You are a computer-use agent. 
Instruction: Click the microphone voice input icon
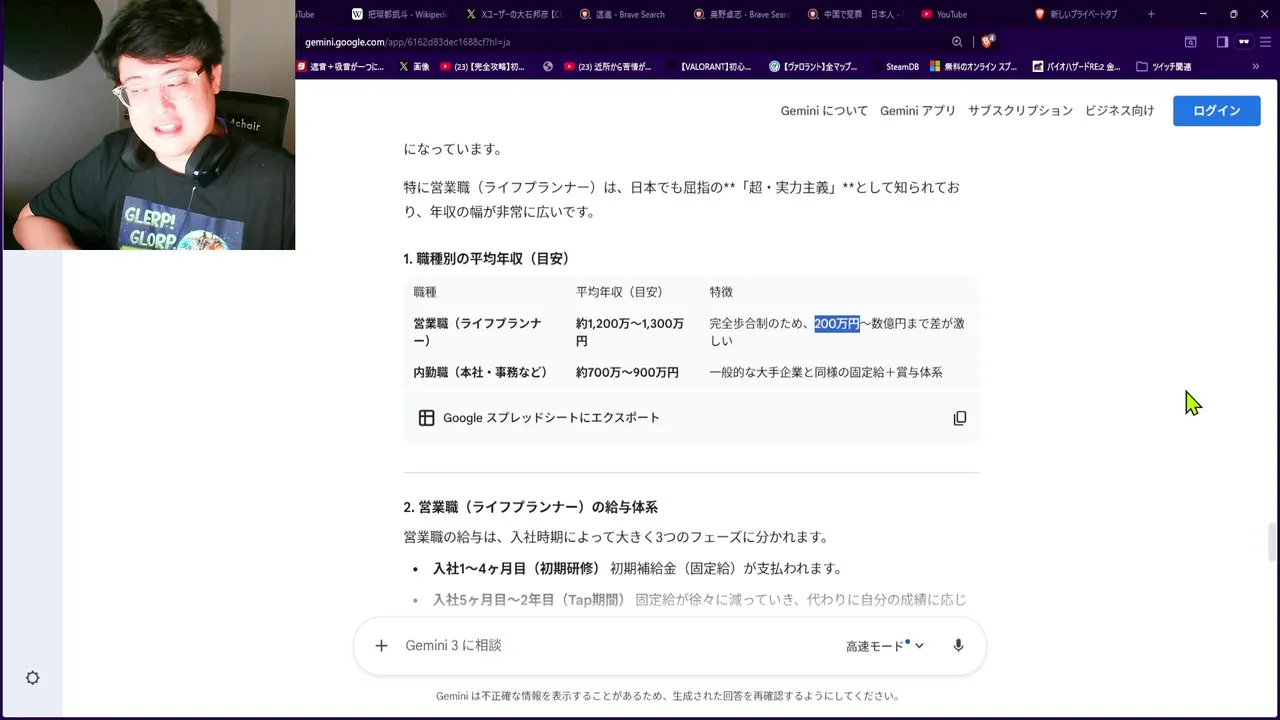pos(958,646)
